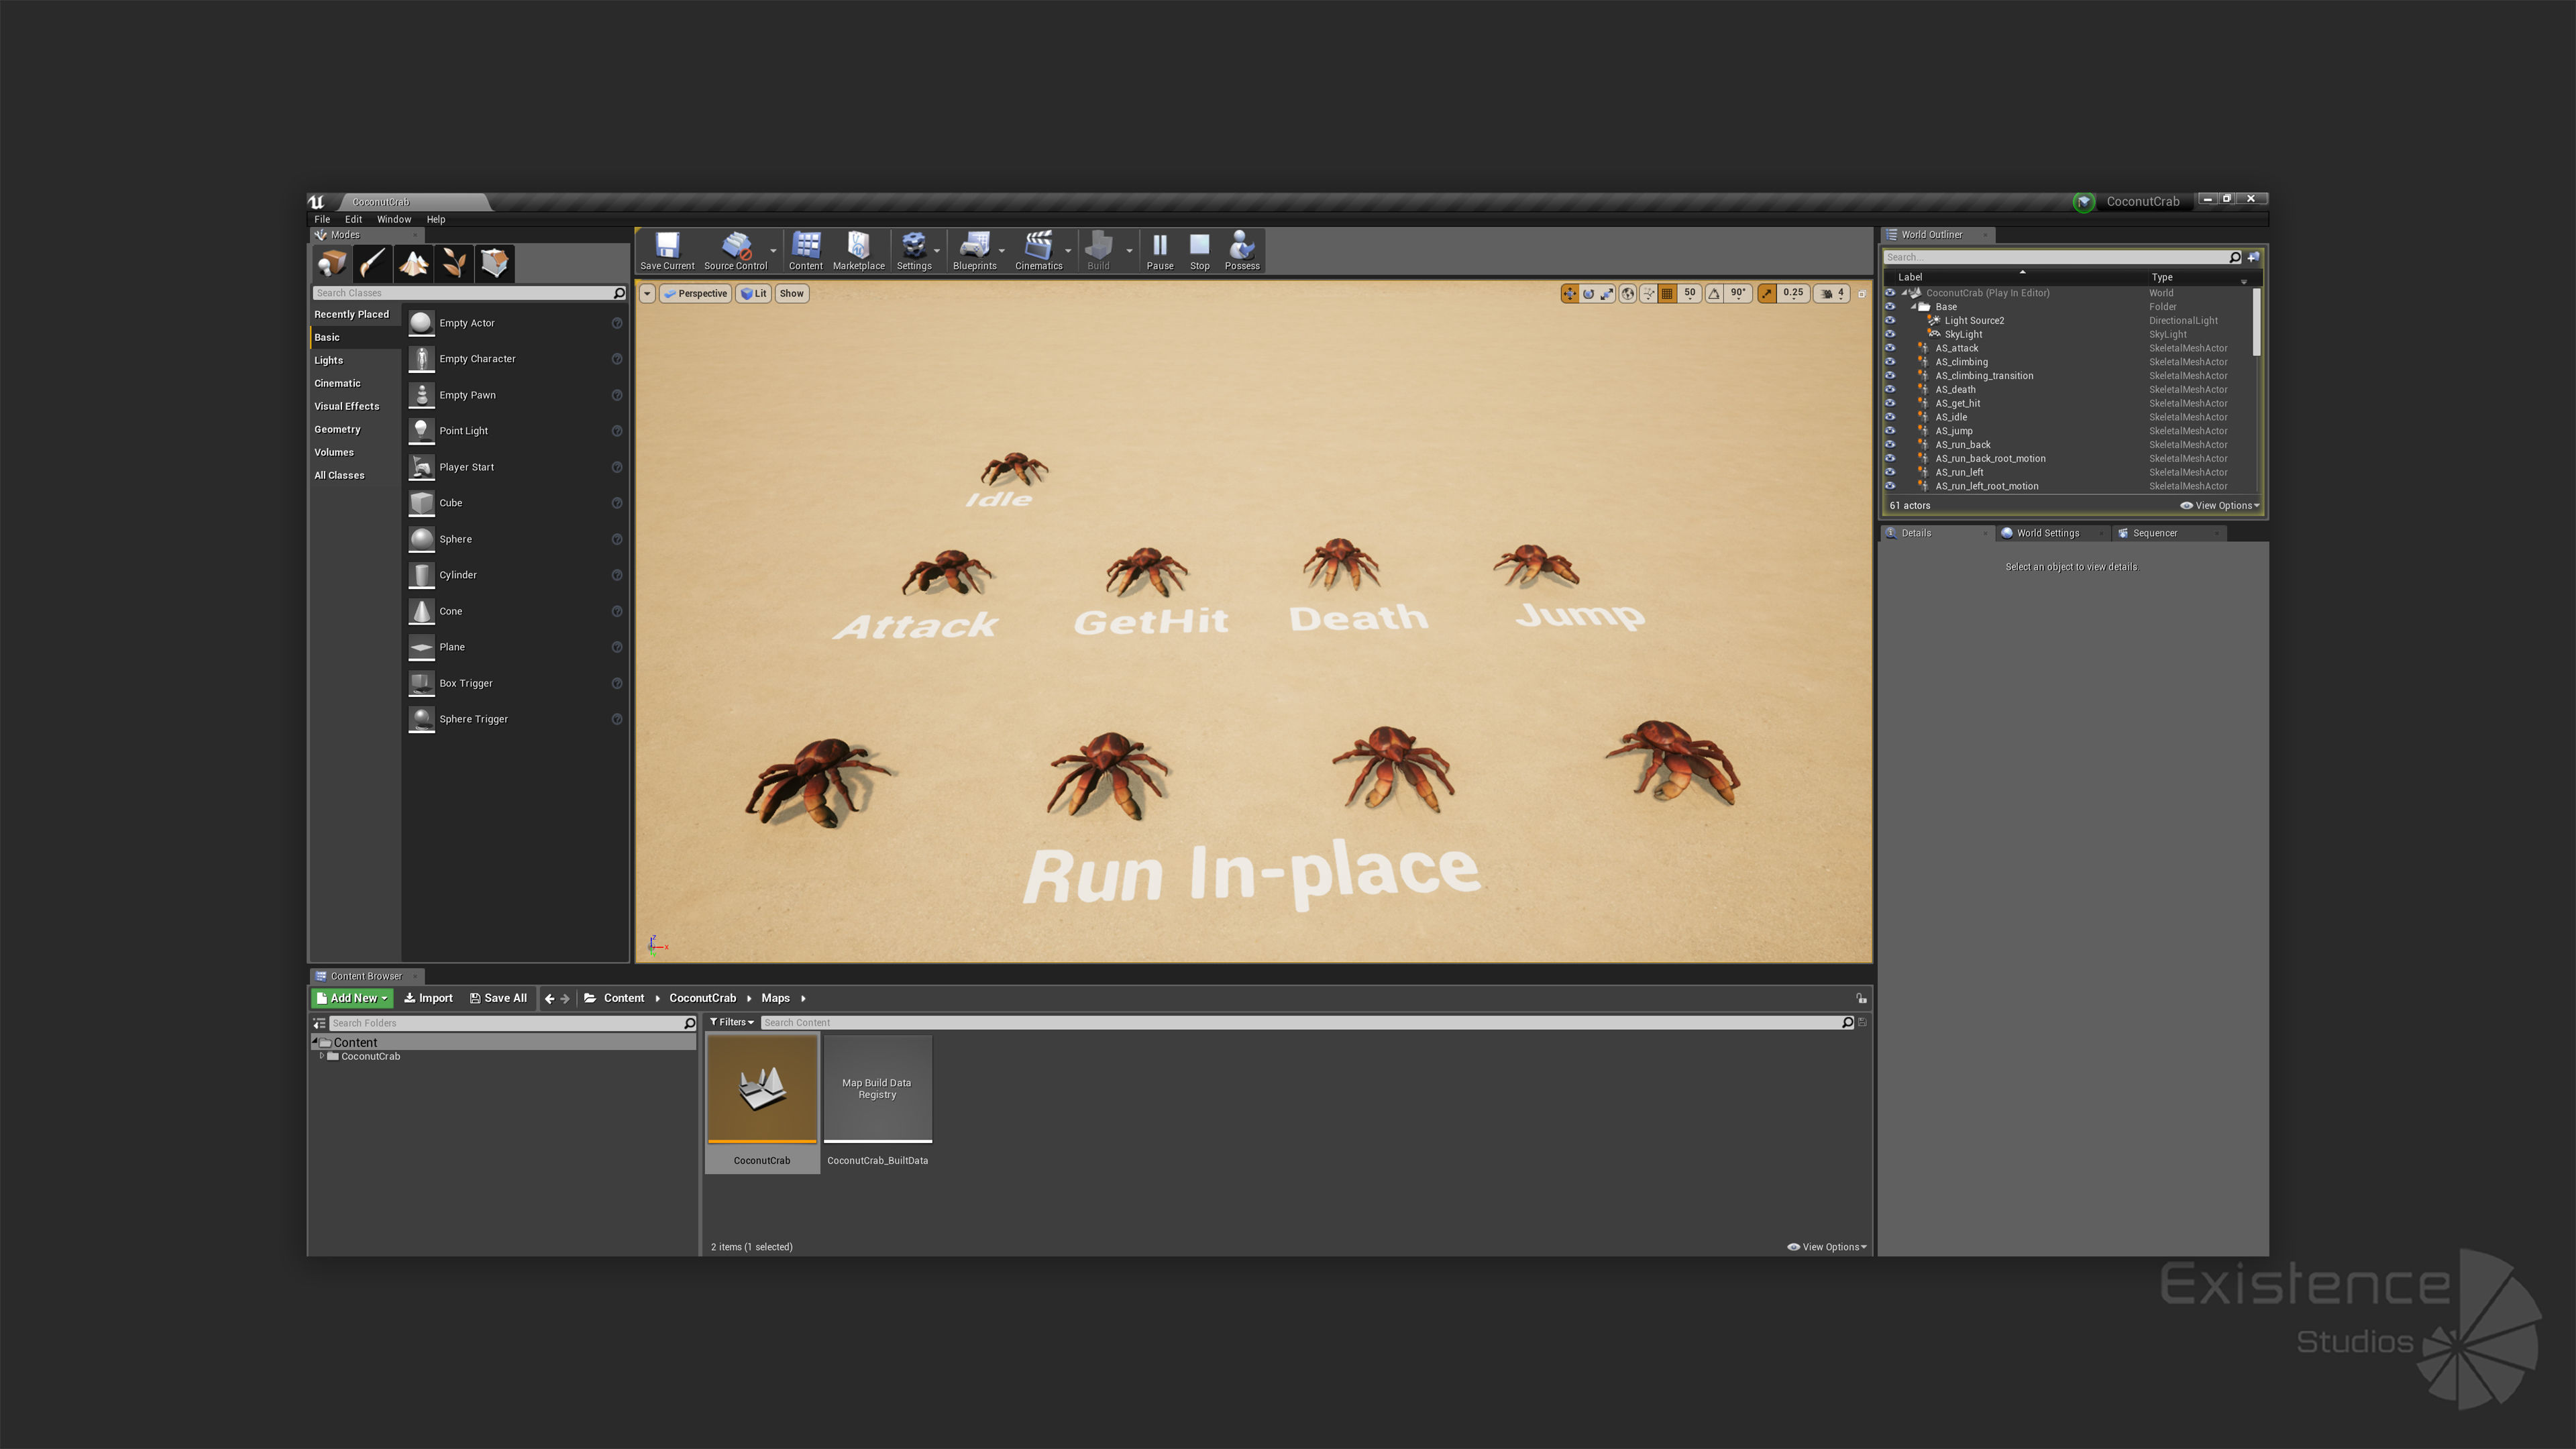Open the Perspective viewport type dropdown
The image size is (2576, 1449).
(x=696, y=293)
